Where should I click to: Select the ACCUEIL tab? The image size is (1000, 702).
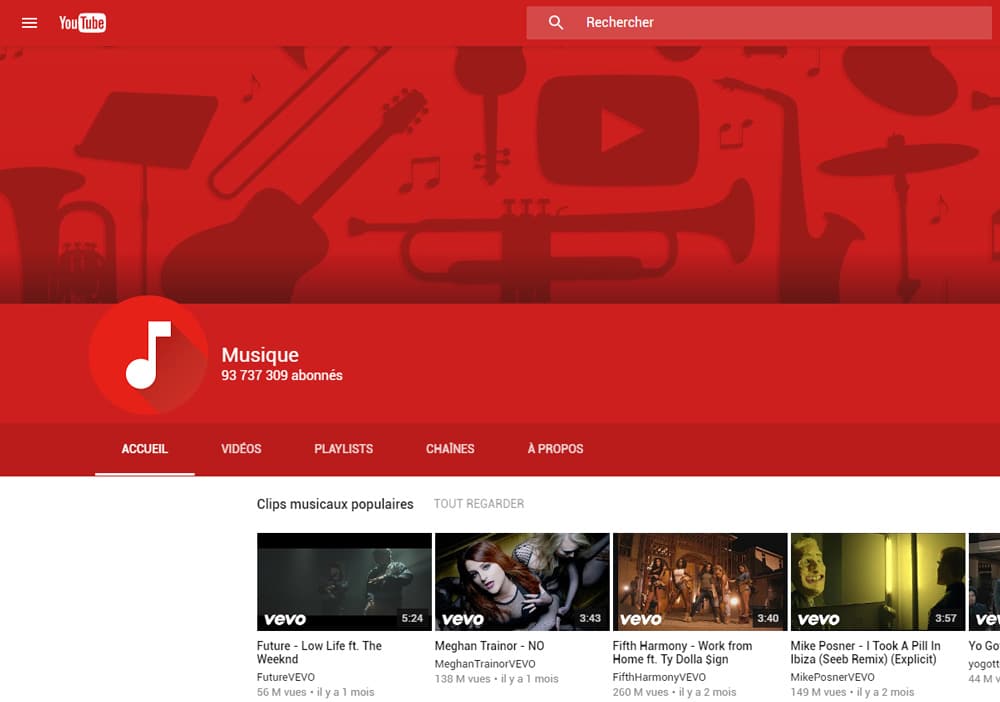pyautogui.click(x=144, y=449)
